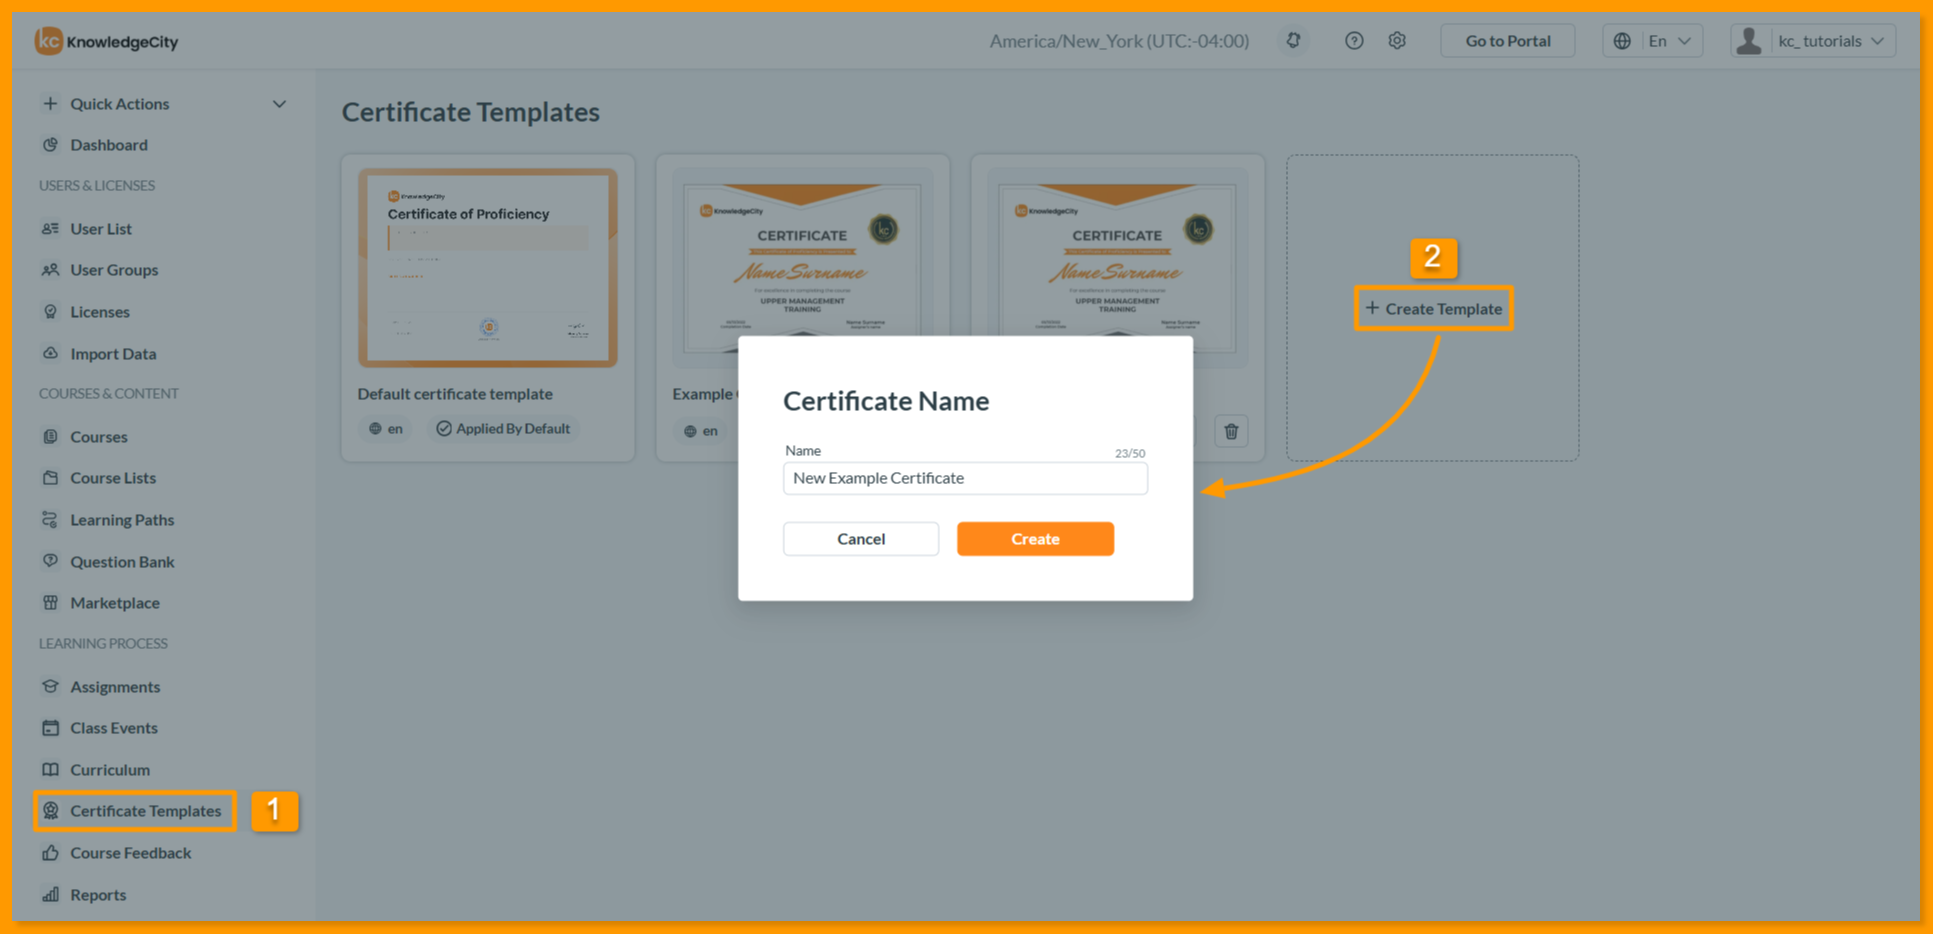Click the Applied By Default badge
Image resolution: width=1933 pixels, height=934 pixels.
[503, 429]
